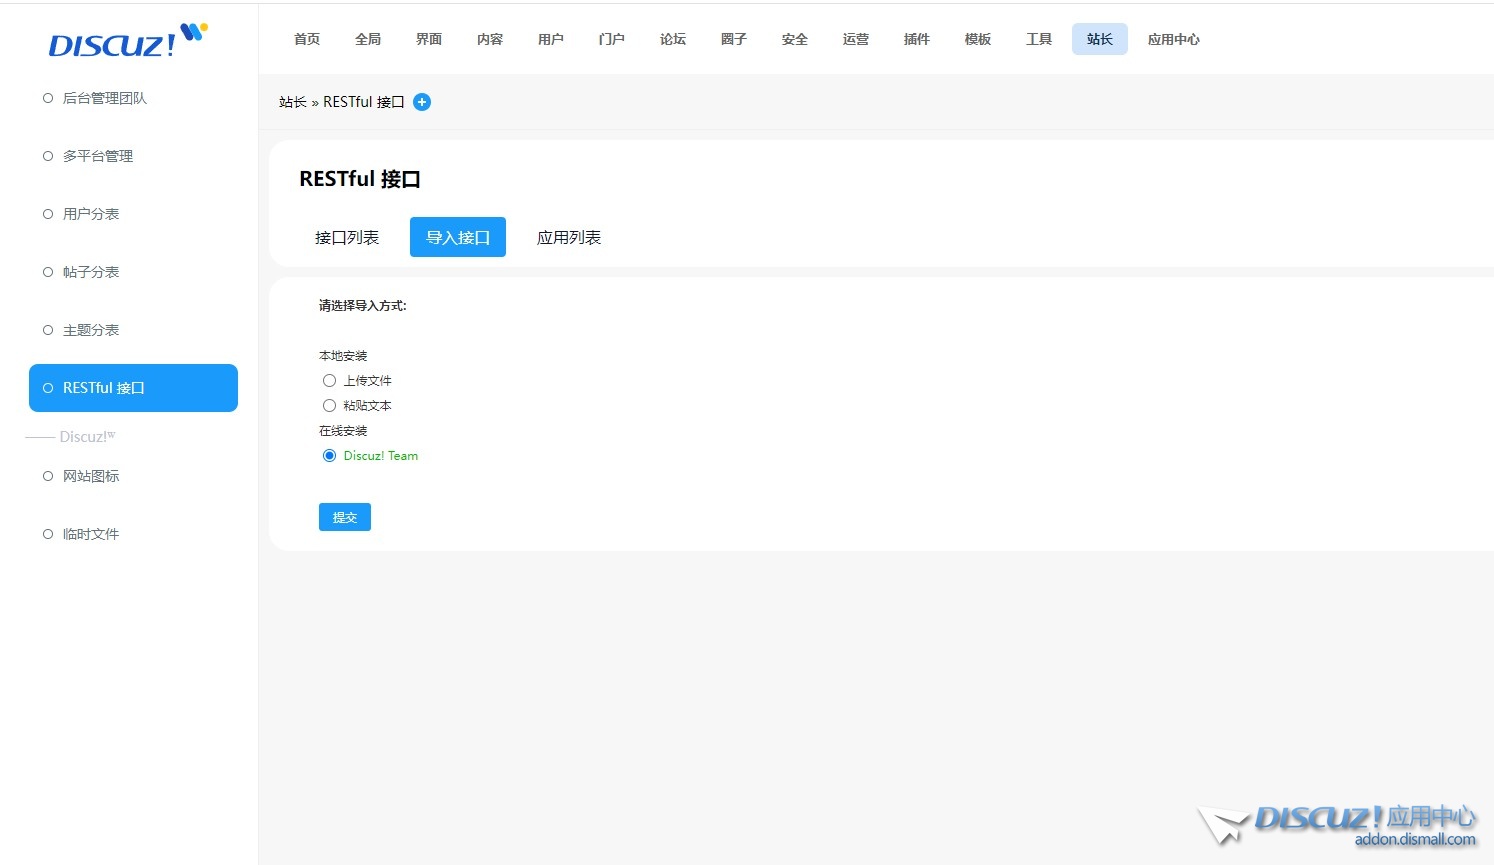Select 网站图标 from the sidebar
Screen dimensions: 1494x865
click(x=90, y=476)
